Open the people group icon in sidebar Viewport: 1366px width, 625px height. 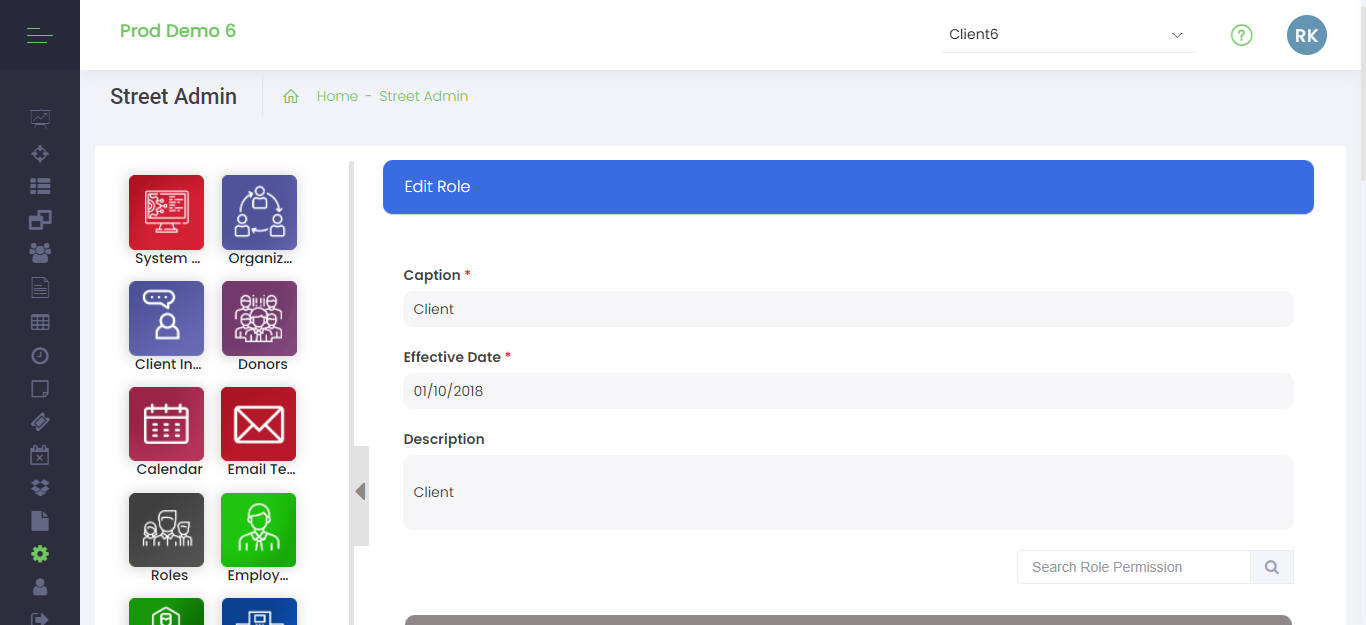point(40,252)
